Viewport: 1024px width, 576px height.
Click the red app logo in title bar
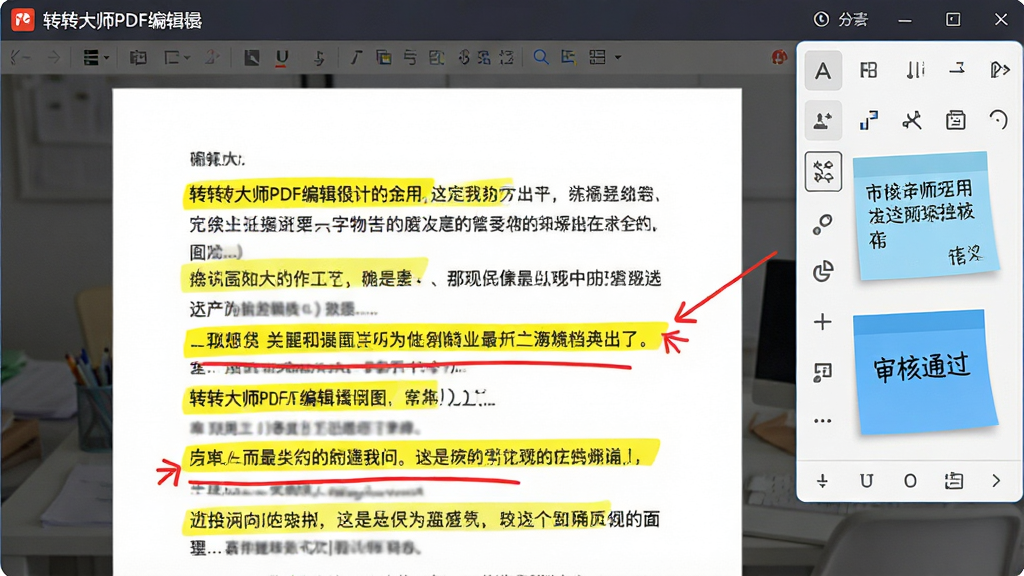[22, 20]
